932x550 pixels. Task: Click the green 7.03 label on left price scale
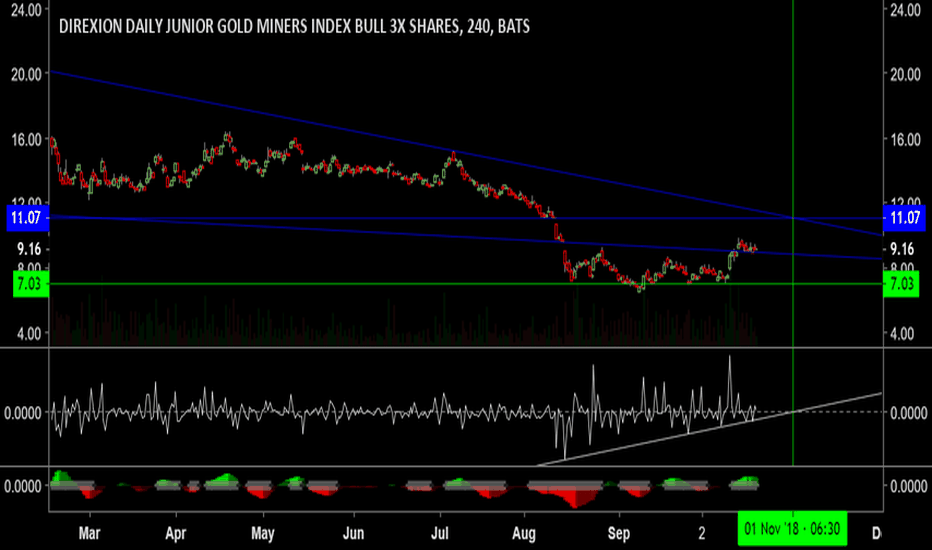pyautogui.click(x=30, y=284)
